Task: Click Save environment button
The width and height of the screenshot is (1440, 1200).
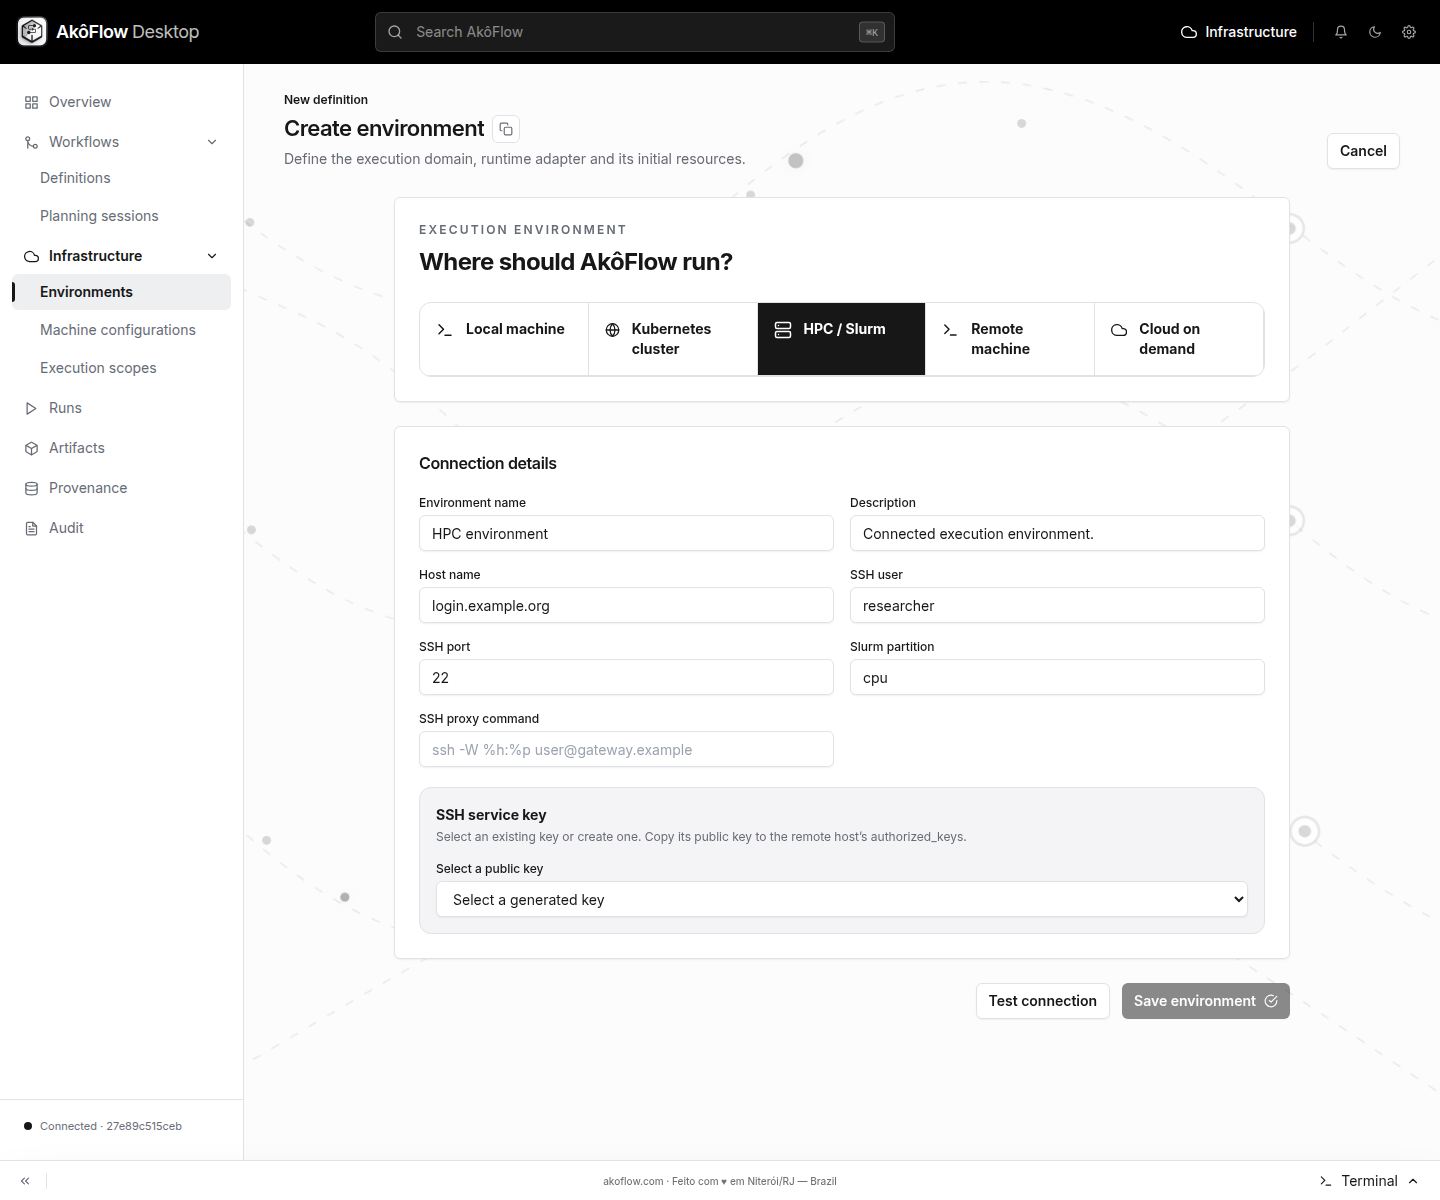Action: (x=1206, y=1001)
